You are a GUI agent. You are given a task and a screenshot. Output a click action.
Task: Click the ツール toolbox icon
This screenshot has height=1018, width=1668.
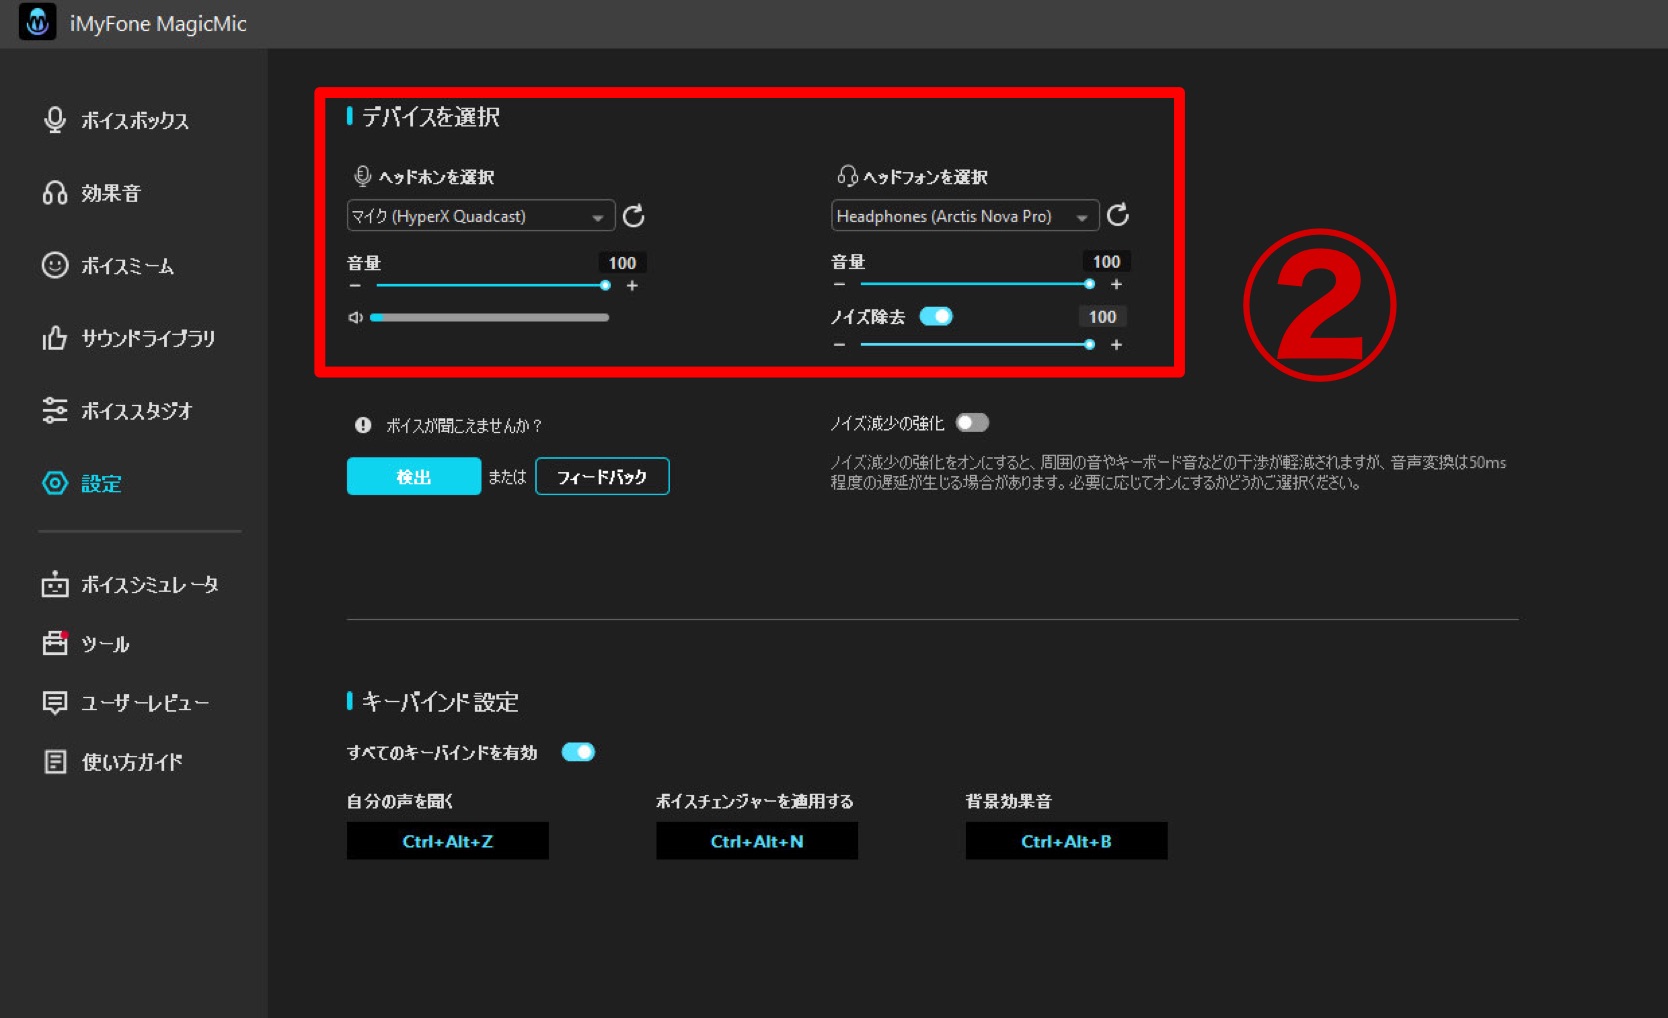coord(55,643)
